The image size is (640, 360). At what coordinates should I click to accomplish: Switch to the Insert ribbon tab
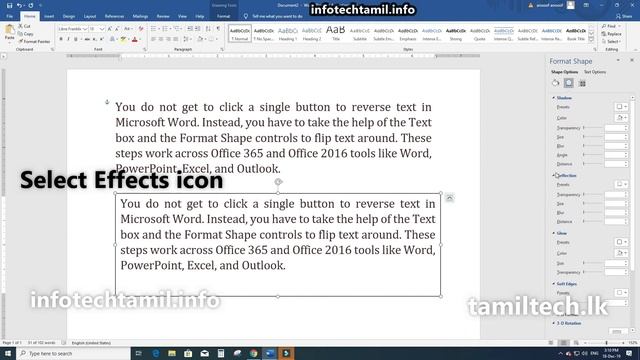pyautogui.click(x=49, y=16)
